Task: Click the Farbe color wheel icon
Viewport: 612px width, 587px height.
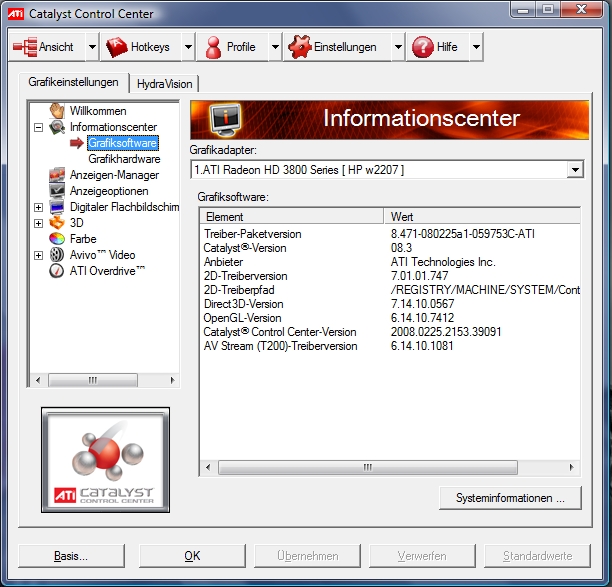Action: 57,239
